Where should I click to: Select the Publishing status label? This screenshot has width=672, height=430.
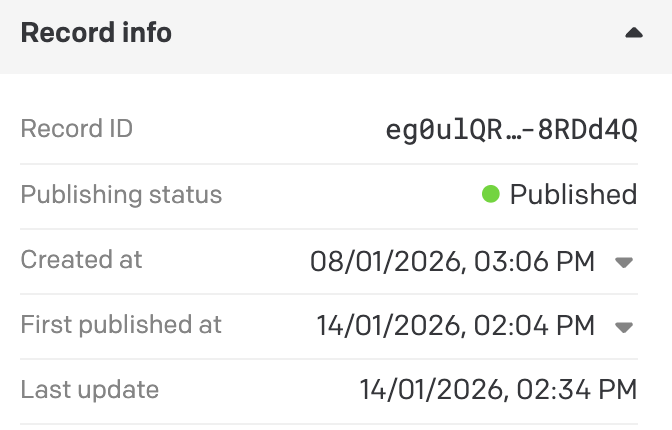[x=122, y=194]
